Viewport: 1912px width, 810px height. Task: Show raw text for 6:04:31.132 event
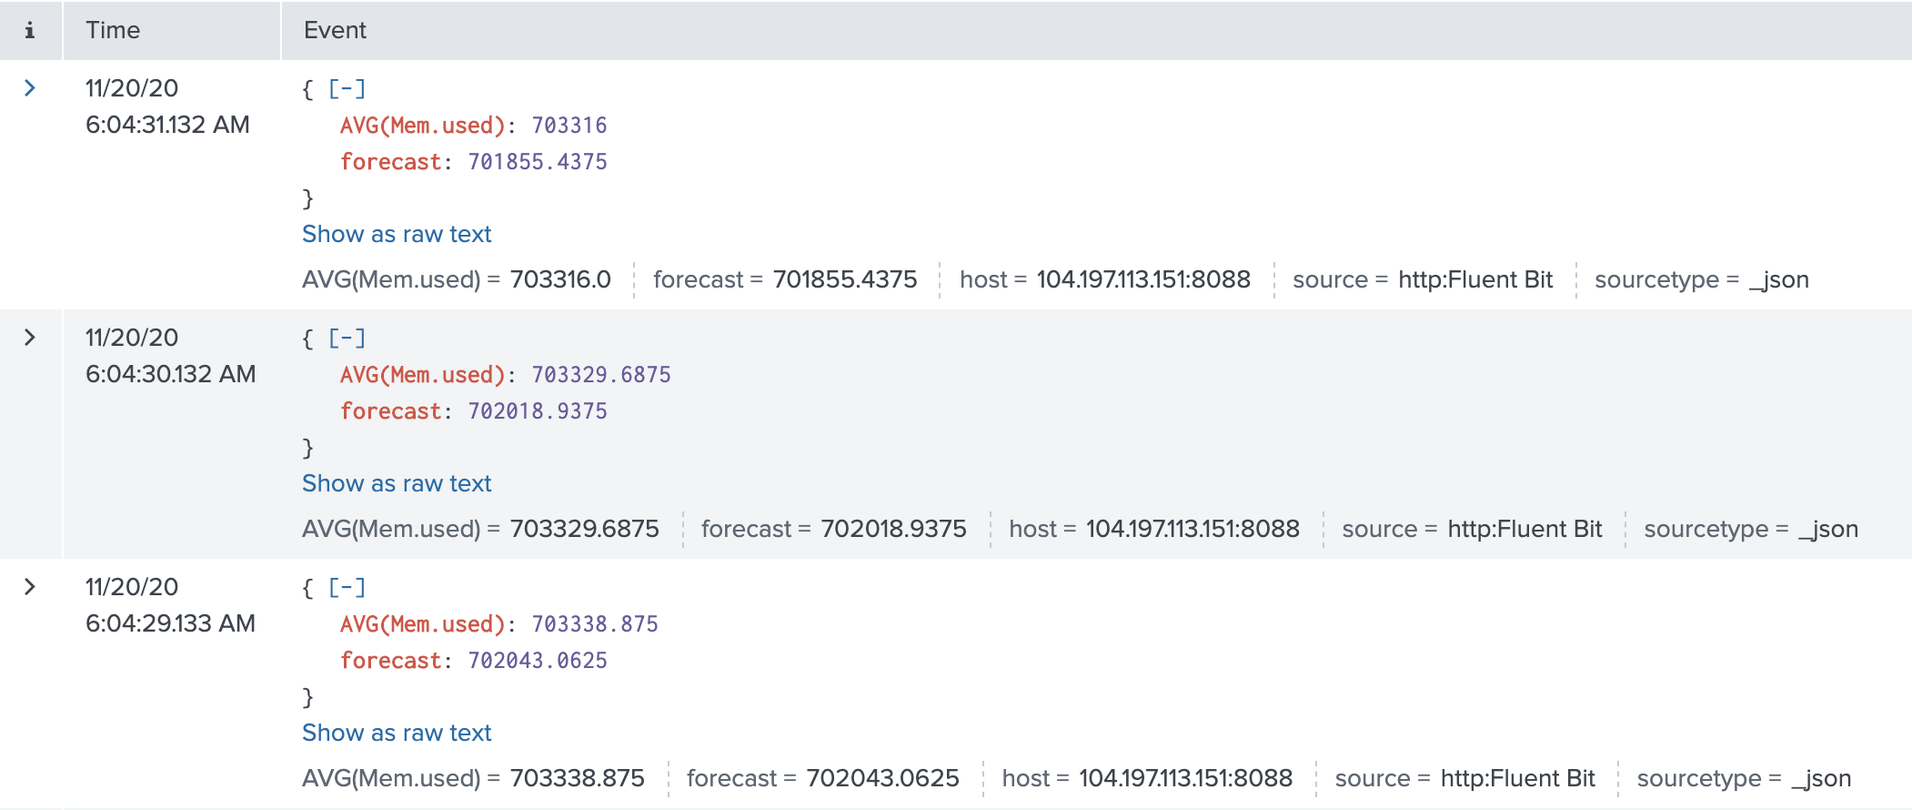[397, 234]
